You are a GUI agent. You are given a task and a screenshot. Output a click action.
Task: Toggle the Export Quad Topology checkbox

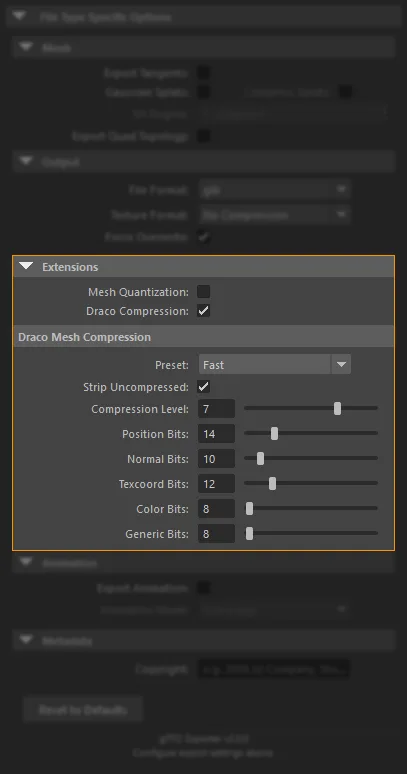tap(203, 136)
